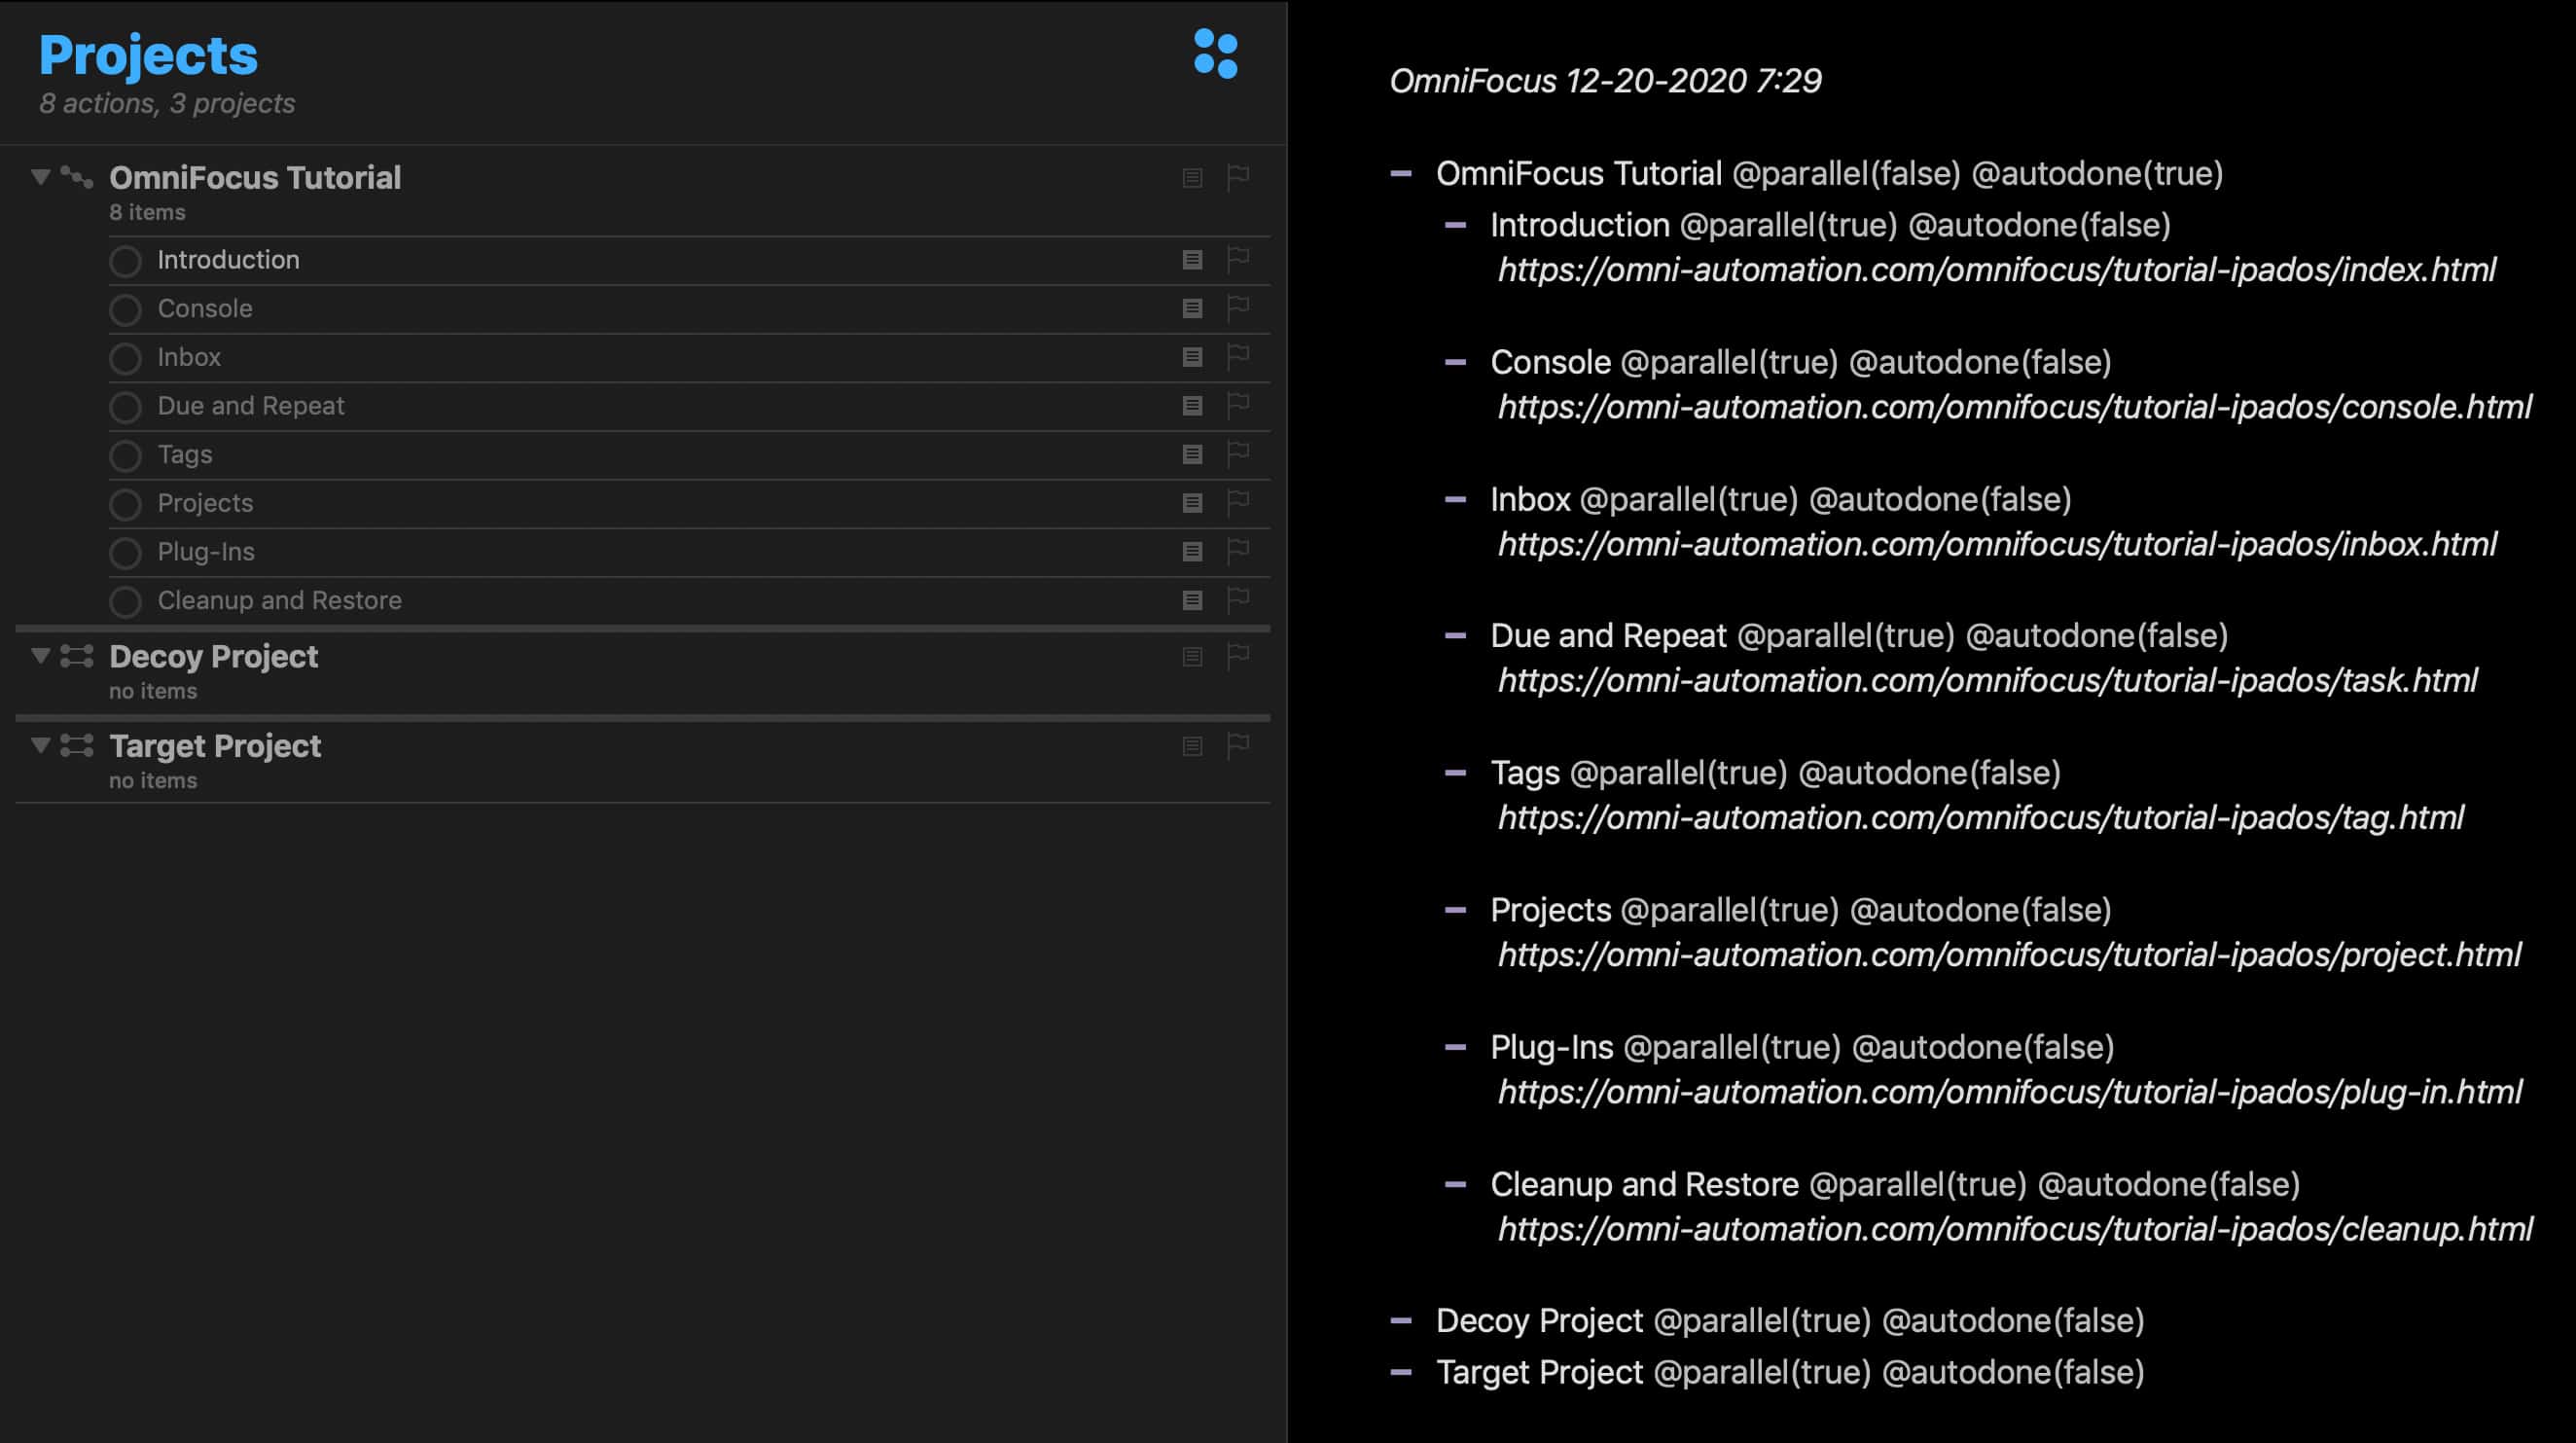Flag the Cleanup and Restore task
This screenshot has width=2576, height=1443.
click(x=1238, y=600)
